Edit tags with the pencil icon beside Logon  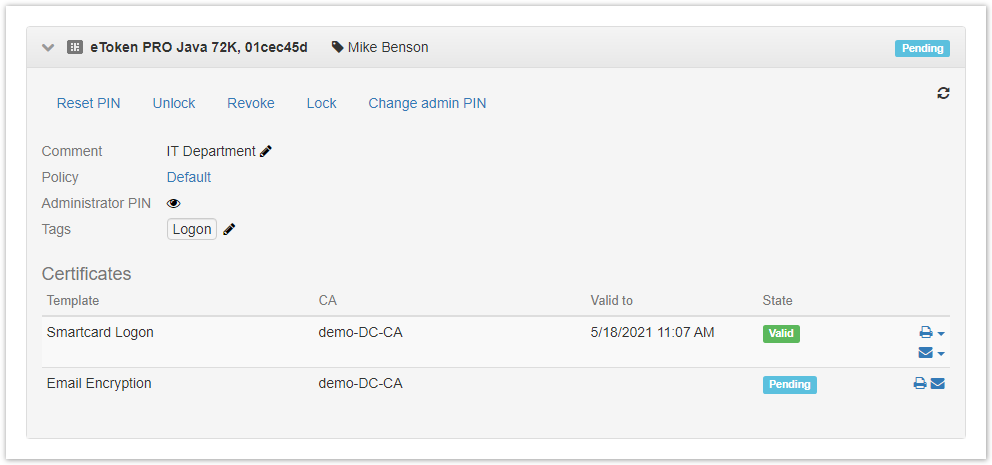[230, 229]
